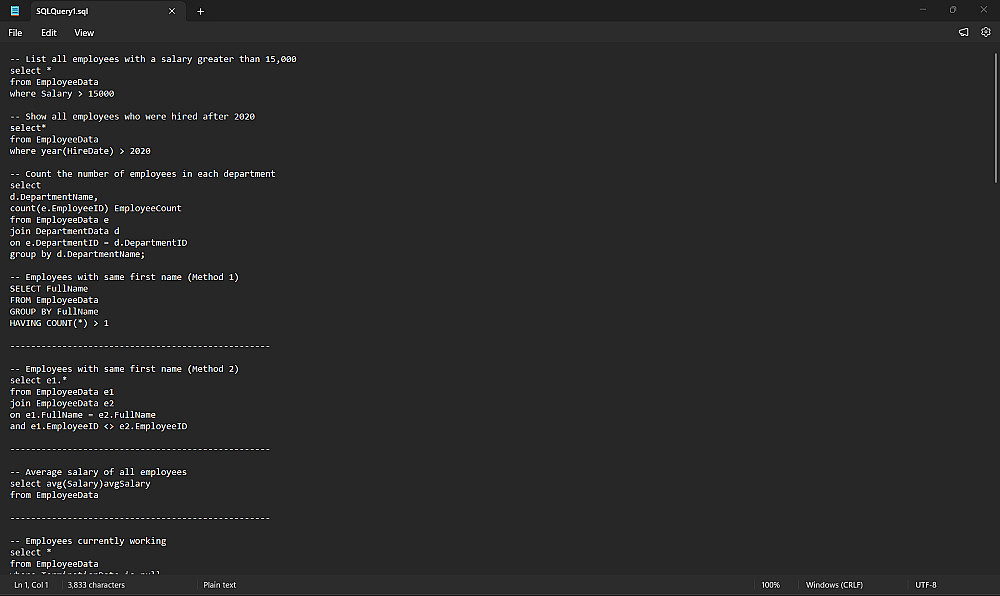1000x596 pixels.
Task: Click the Notepad app icon in title bar
Action: 15,11
